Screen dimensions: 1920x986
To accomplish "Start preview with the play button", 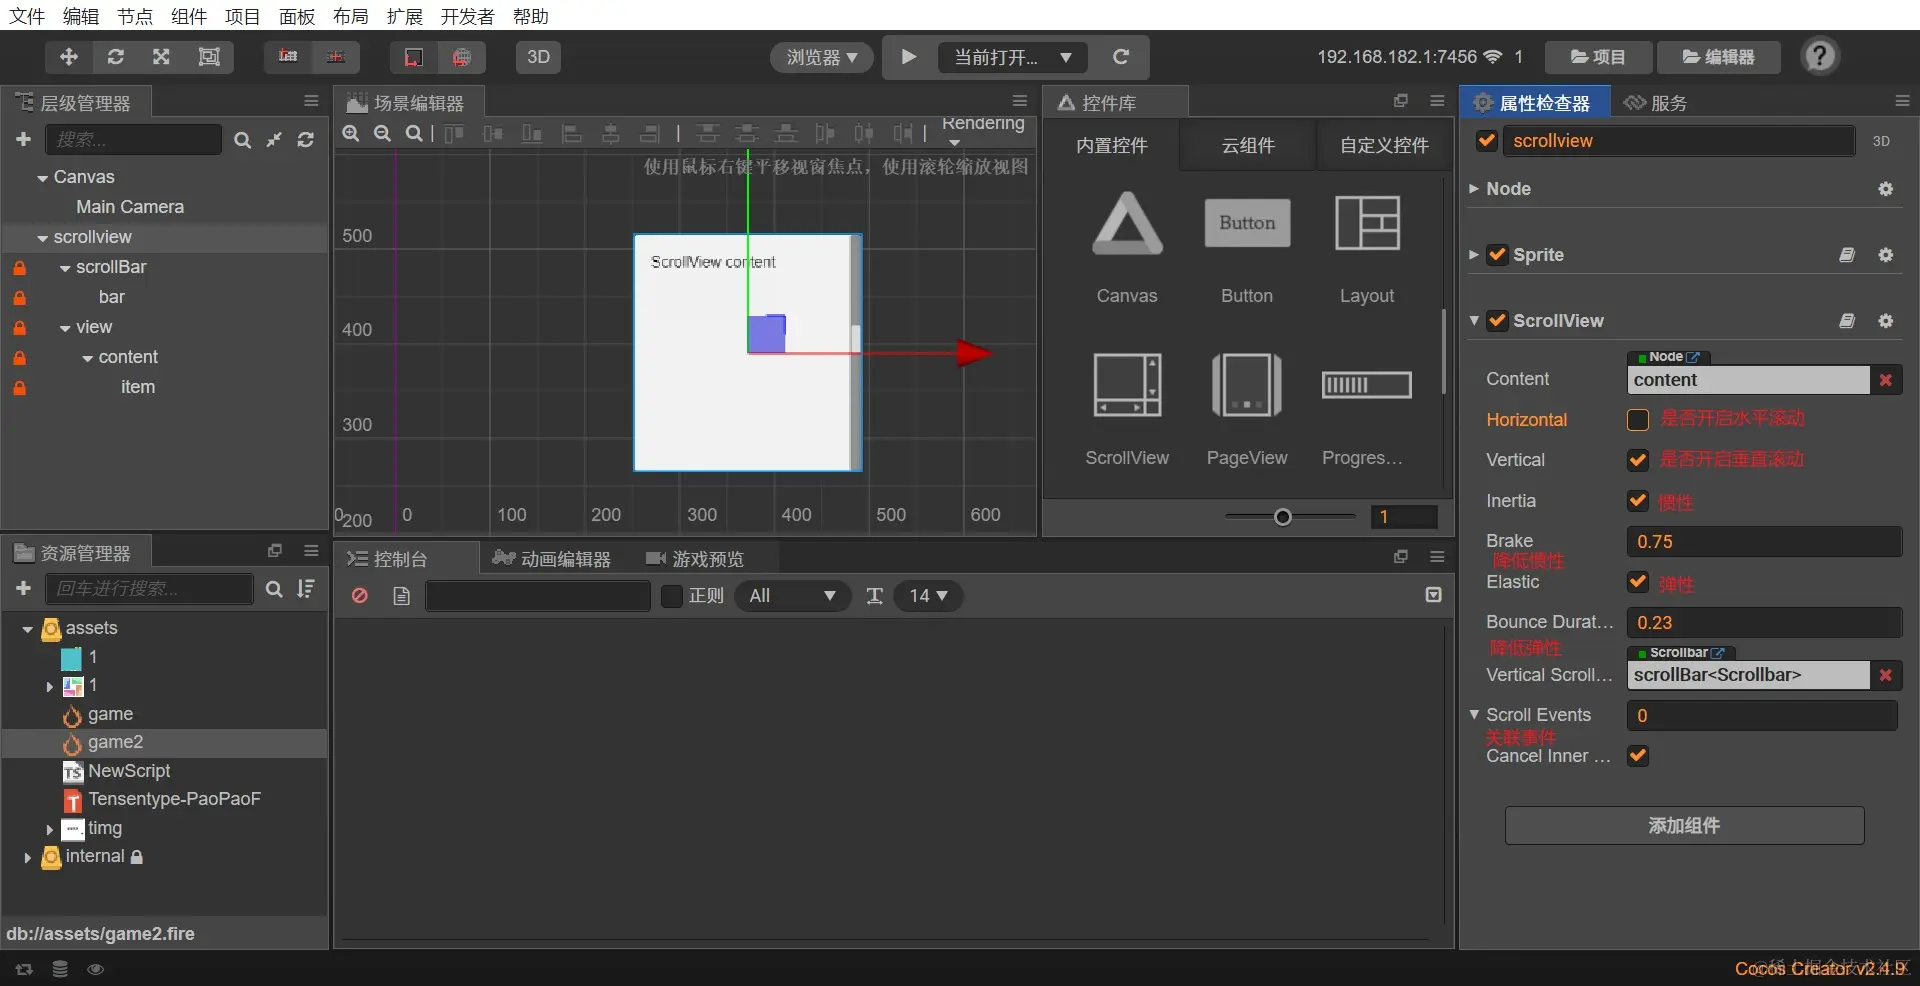I will point(909,57).
